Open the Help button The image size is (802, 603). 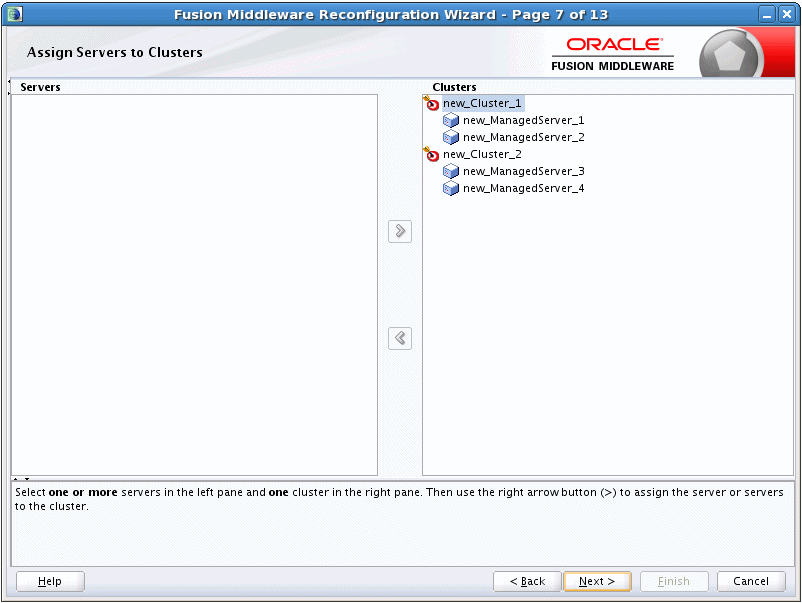pos(50,582)
